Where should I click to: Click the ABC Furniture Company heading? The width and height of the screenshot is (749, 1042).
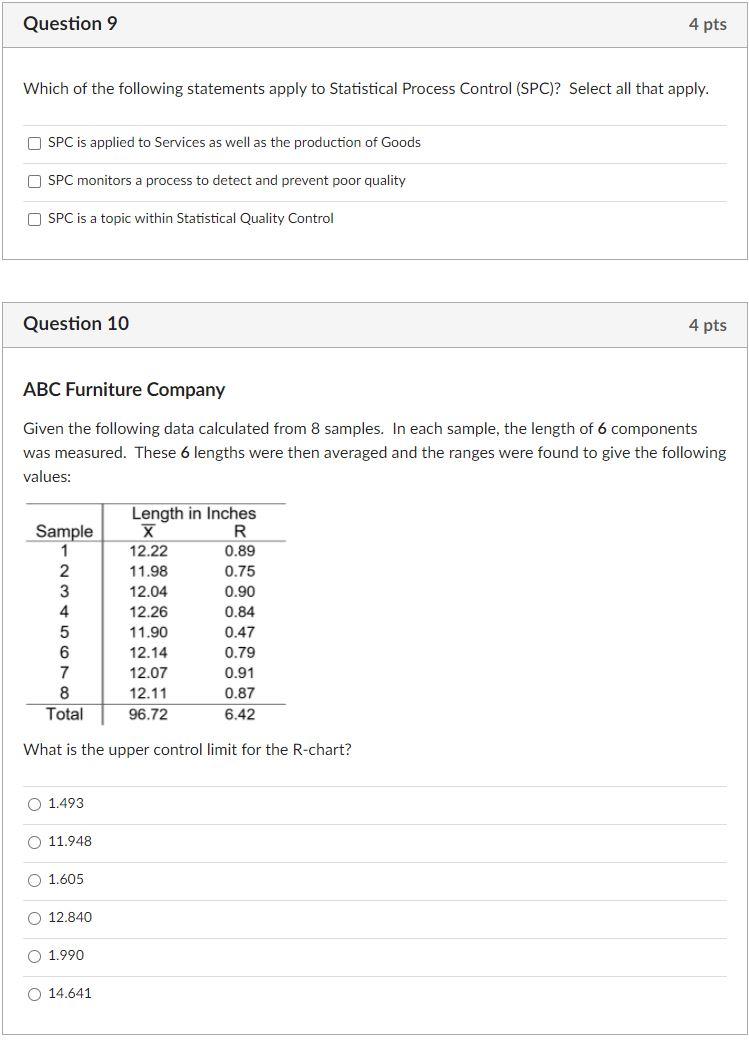point(123,390)
